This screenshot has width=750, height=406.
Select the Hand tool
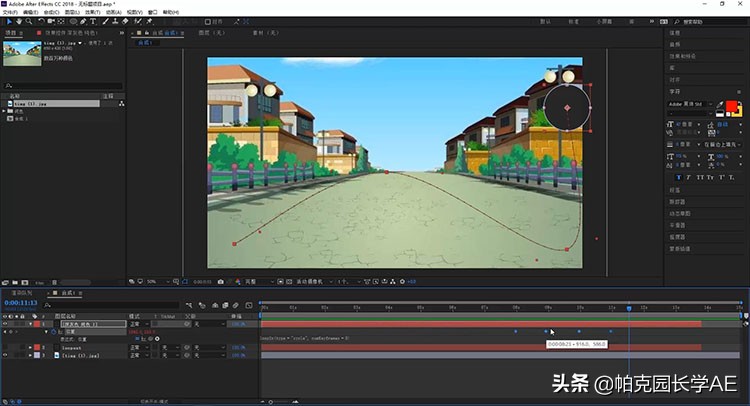coord(19,22)
